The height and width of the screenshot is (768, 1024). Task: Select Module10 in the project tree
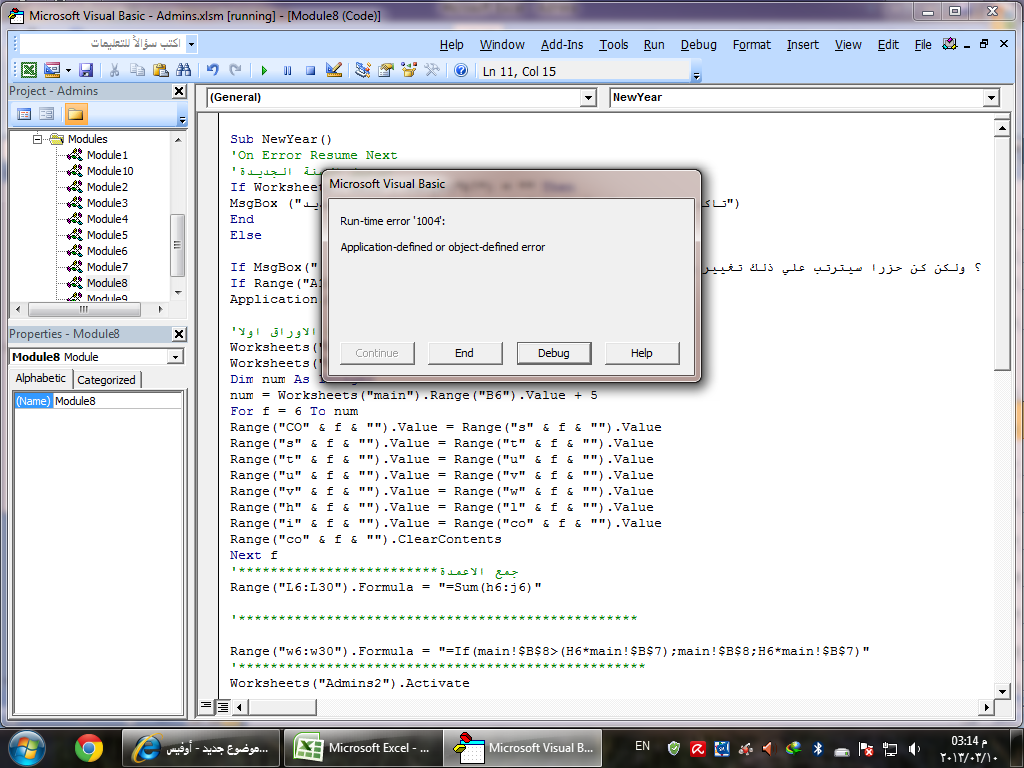click(x=110, y=171)
